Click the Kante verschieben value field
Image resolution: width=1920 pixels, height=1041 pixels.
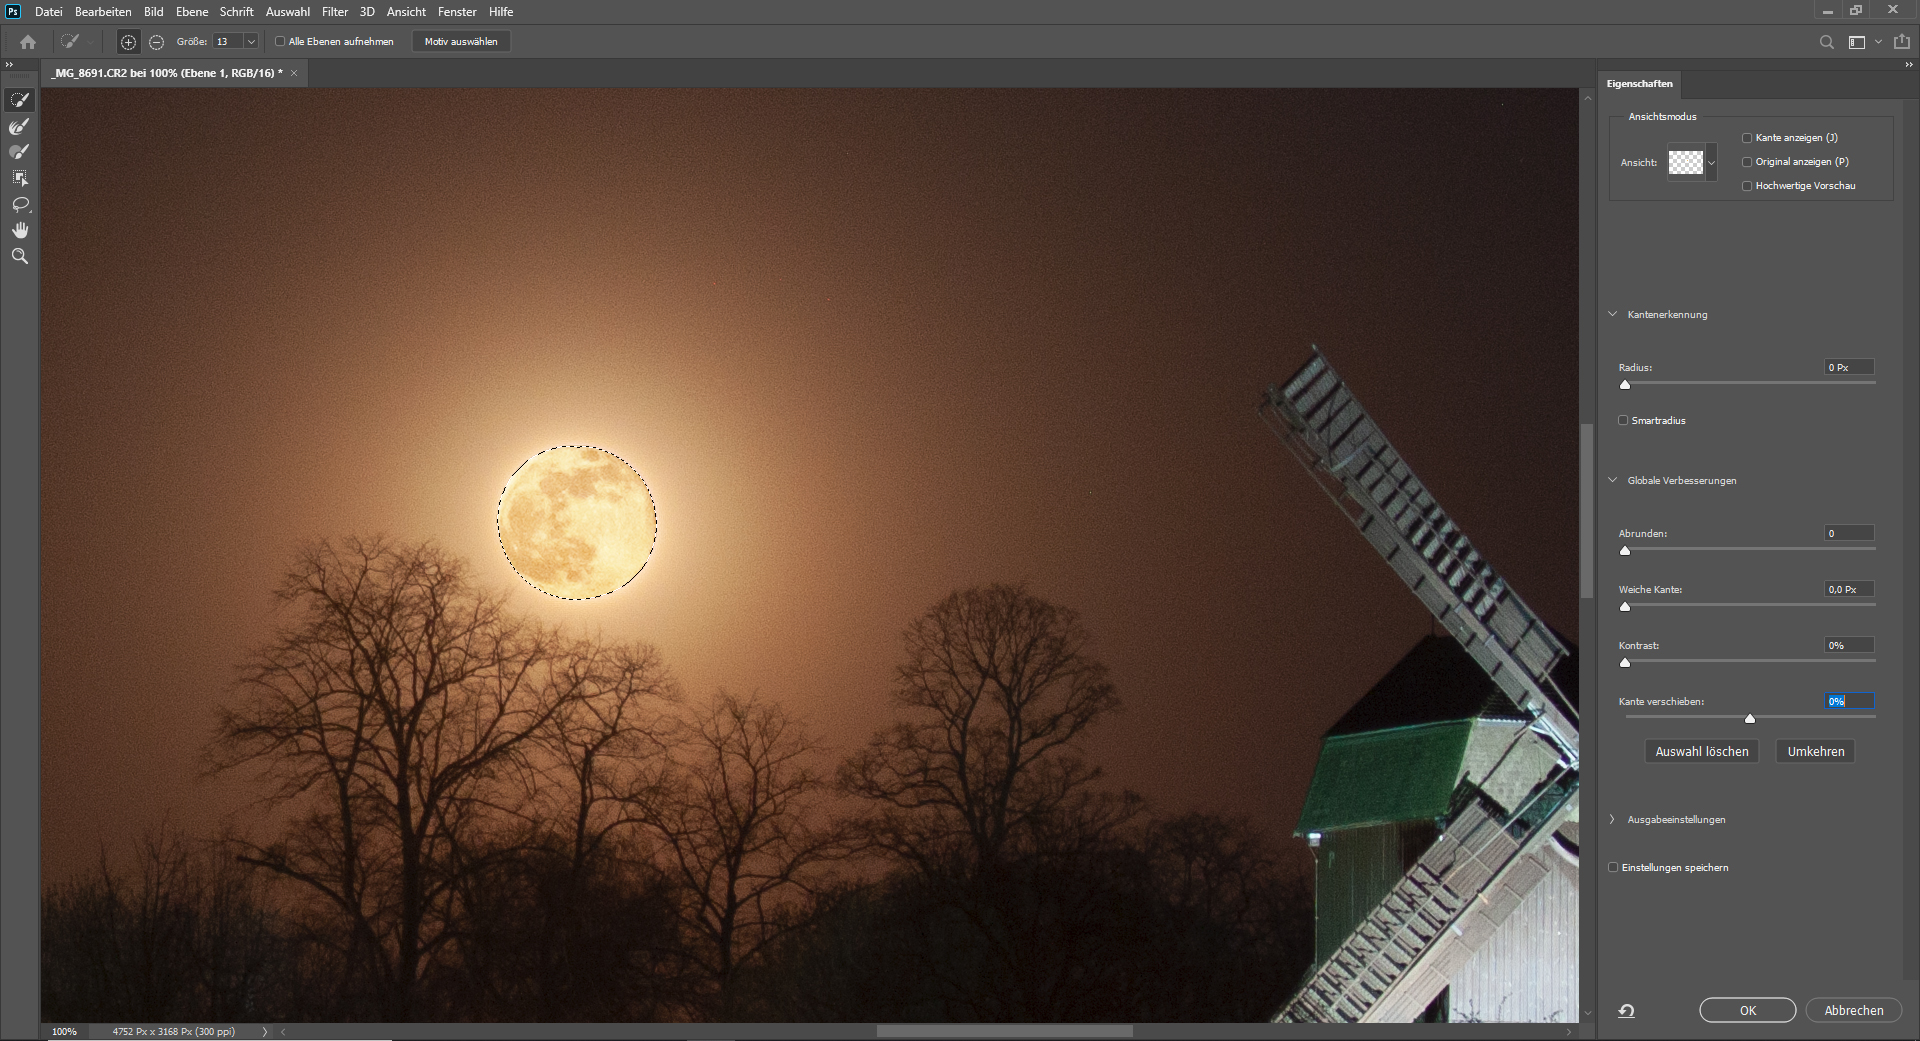(x=1849, y=702)
